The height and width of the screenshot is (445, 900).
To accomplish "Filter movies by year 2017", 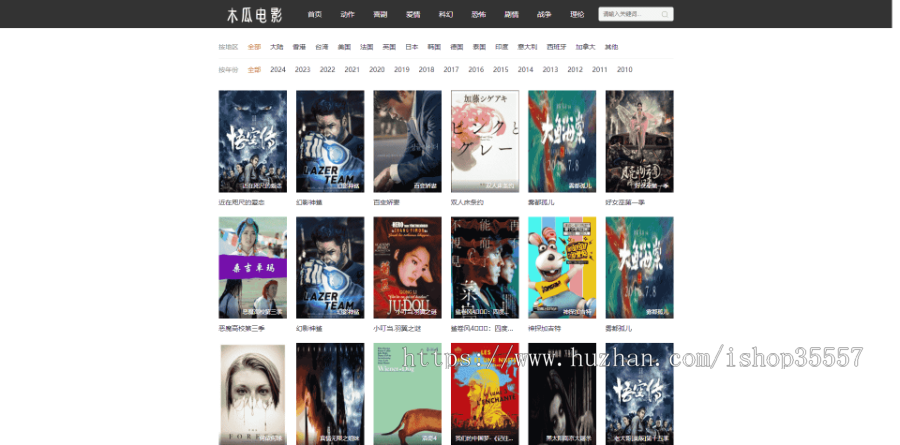I will (x=451, y=69).
